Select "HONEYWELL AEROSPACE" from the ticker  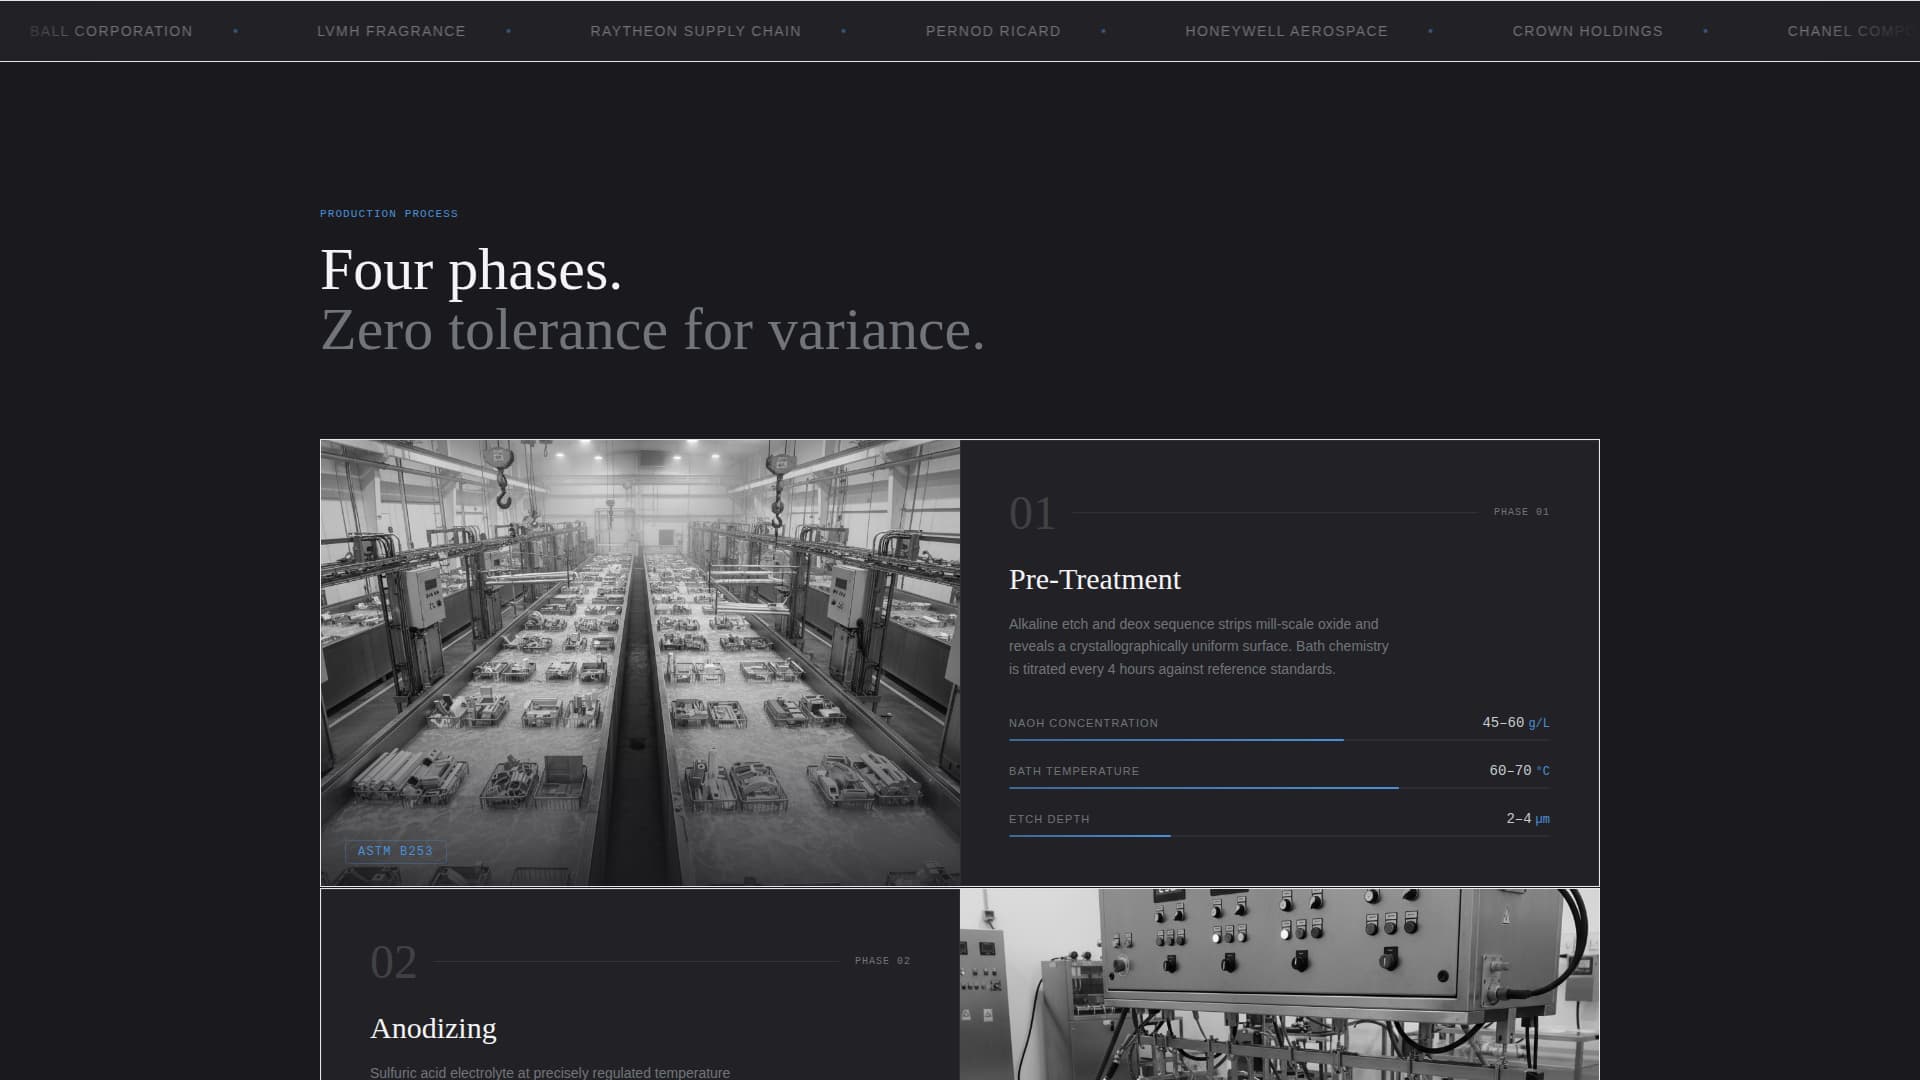click(x=1286, y=31)
